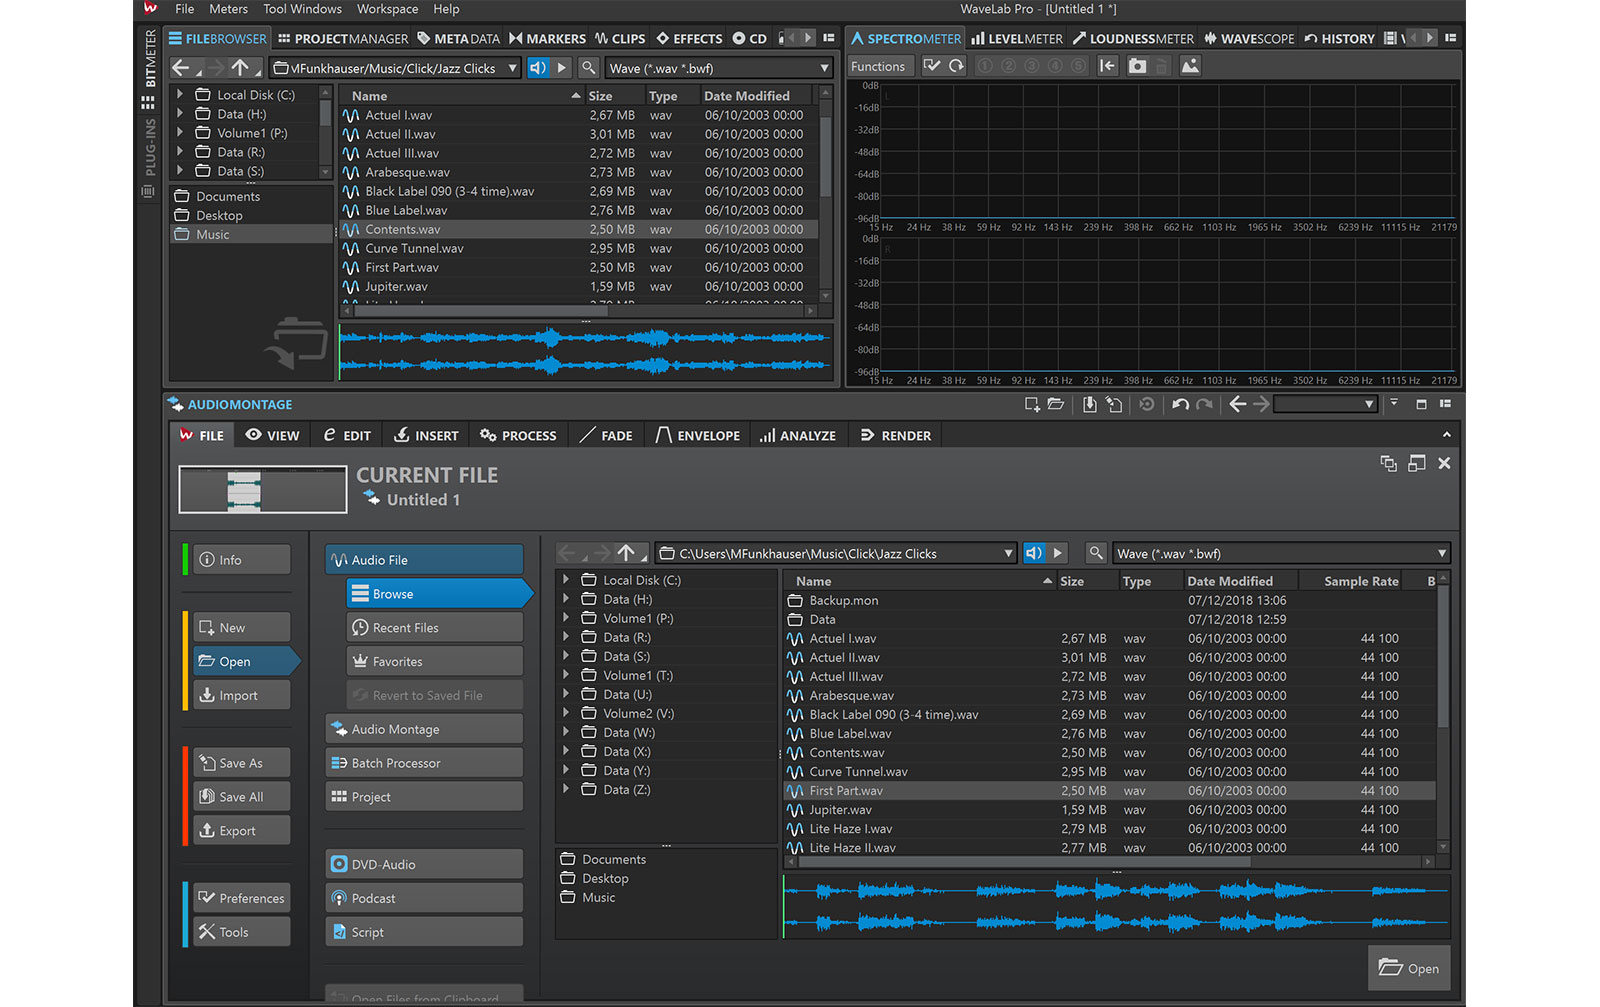Select Blue Label.wav in the upper file list
The width and height of the screenshot is (1600, 1007).
pyautogui.click(x=578, y=210)
